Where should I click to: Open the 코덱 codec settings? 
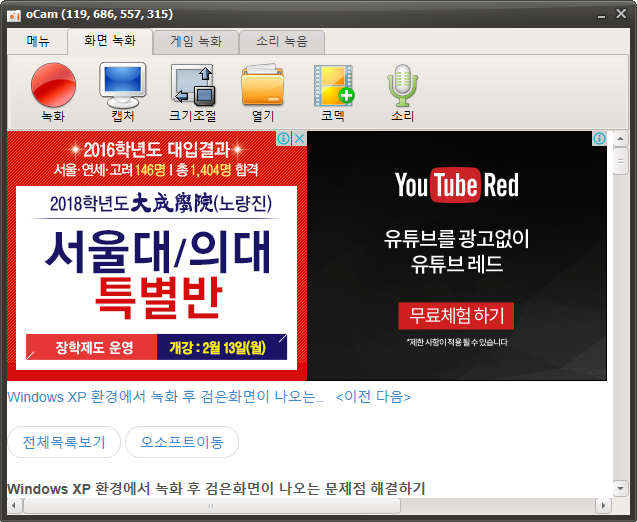point(333,92)
